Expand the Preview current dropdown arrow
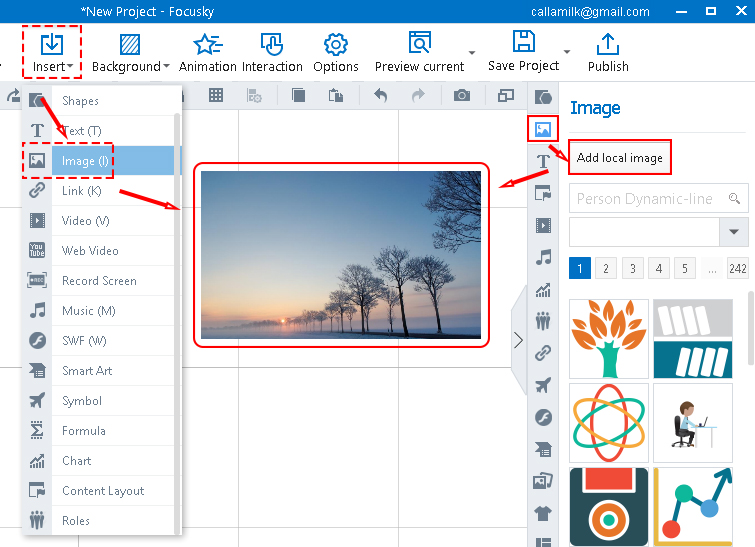 coord(472,52)
